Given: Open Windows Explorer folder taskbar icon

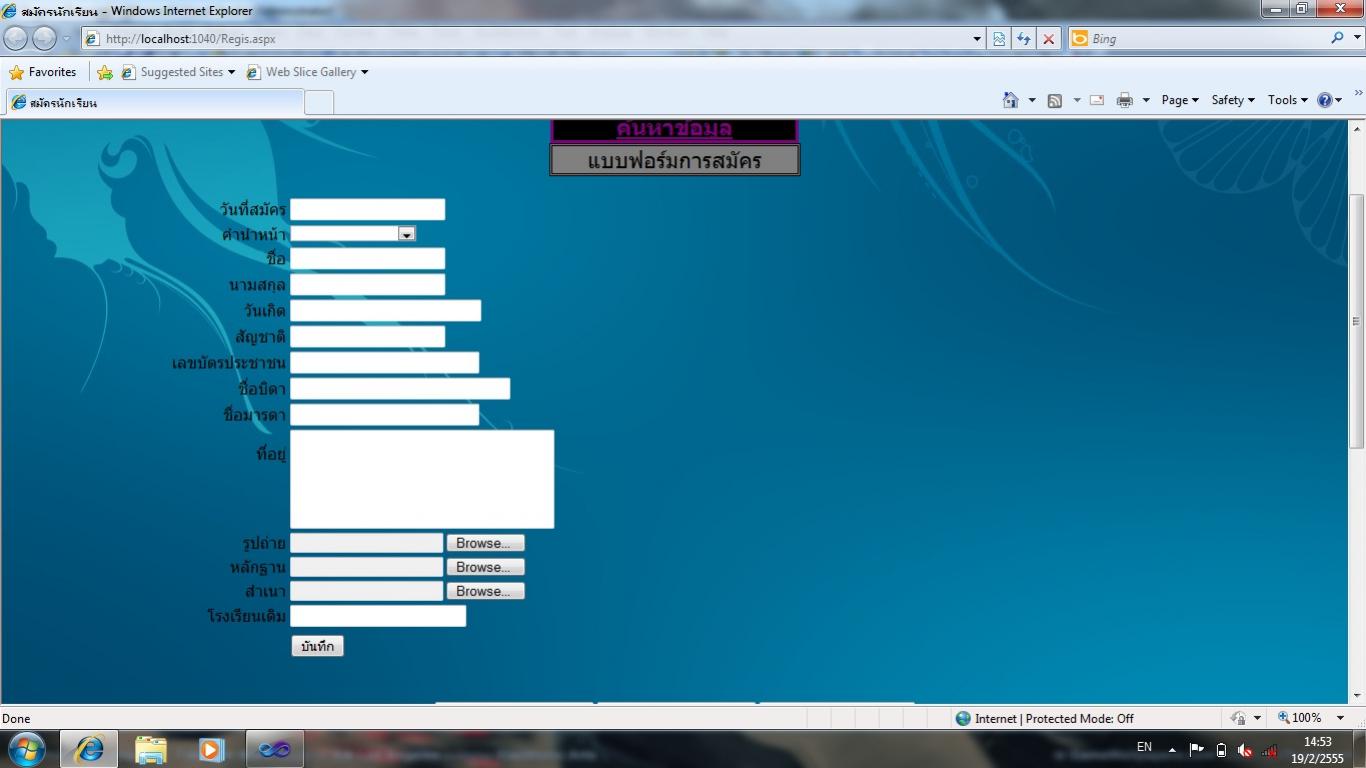Looking at the screenshot, I should pos(151,749).
